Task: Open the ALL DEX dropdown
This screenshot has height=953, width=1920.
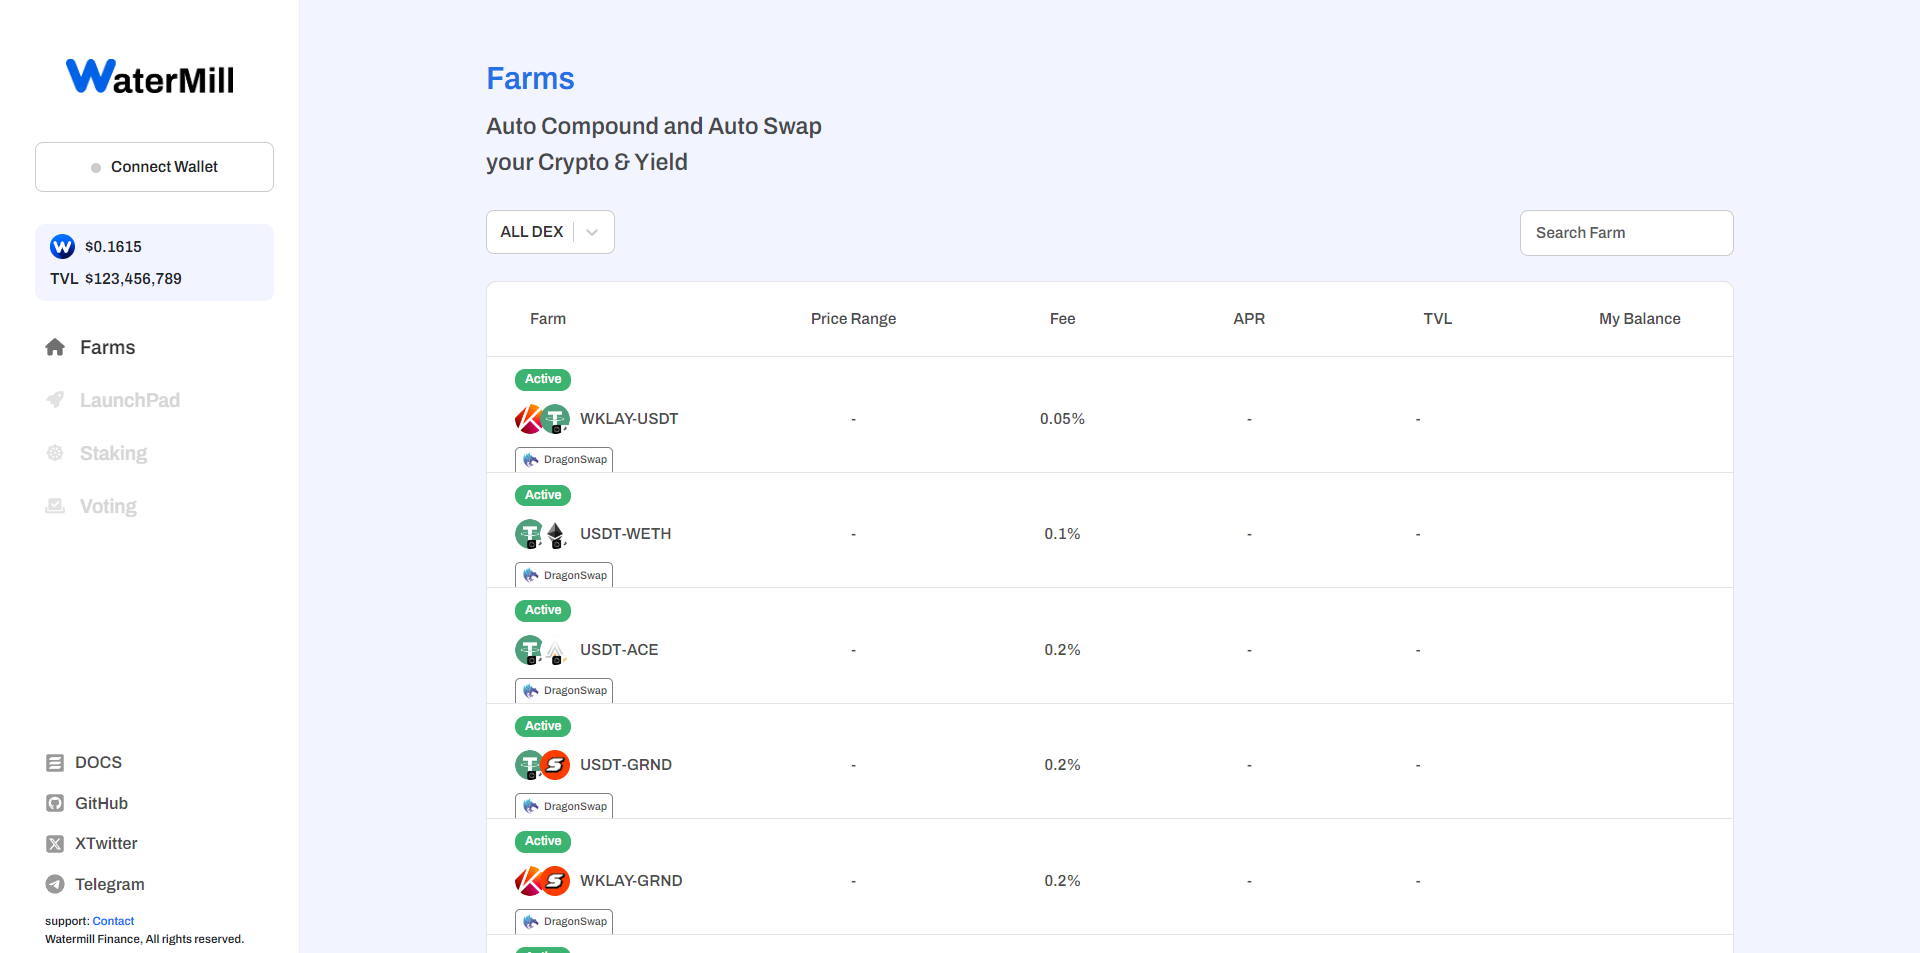Action: click(x=532, y=232)
